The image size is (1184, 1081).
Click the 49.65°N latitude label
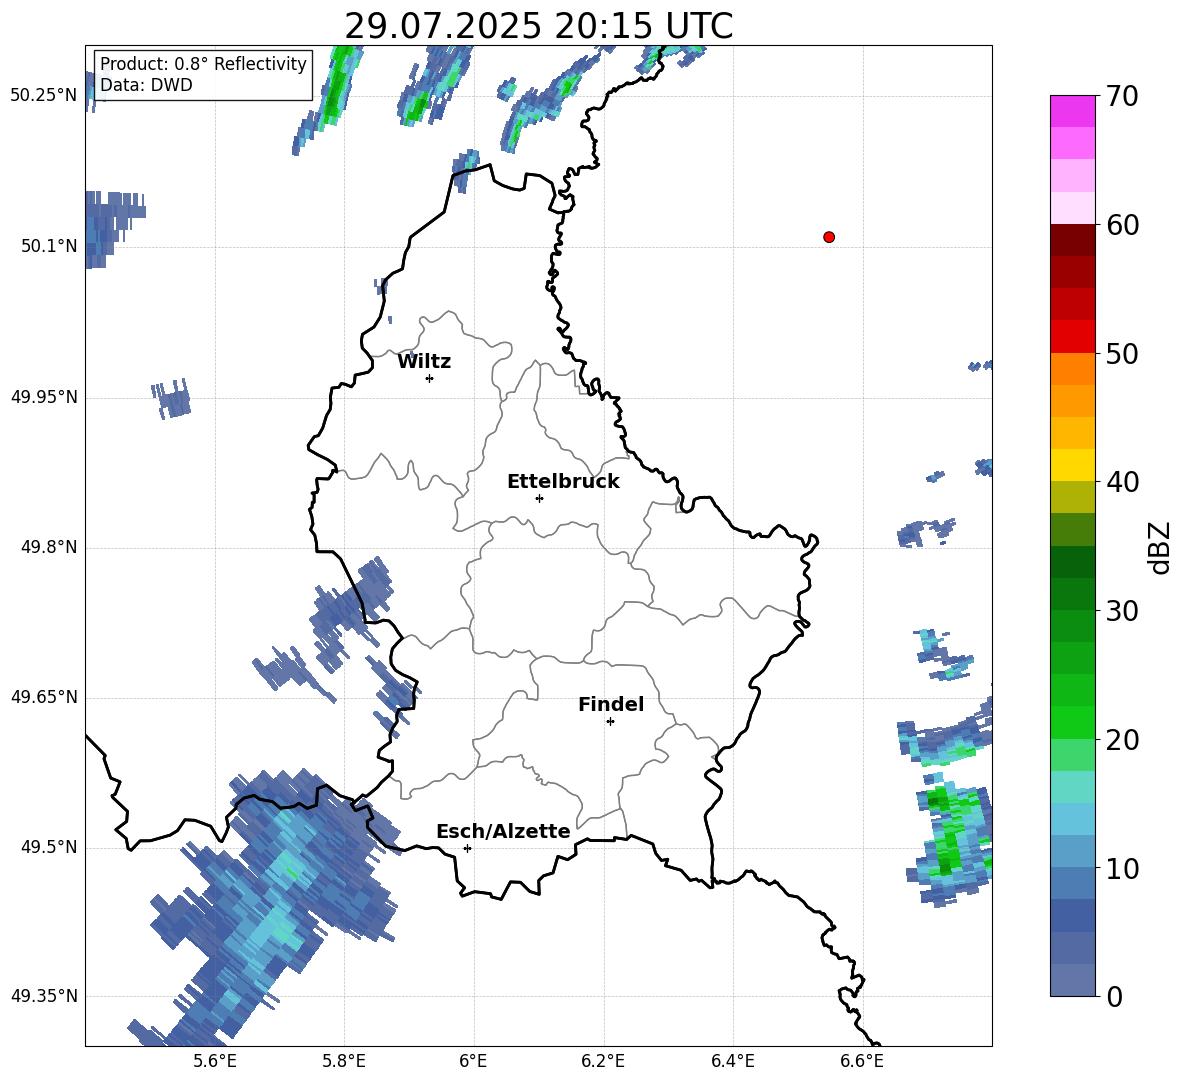pos(44,697)
